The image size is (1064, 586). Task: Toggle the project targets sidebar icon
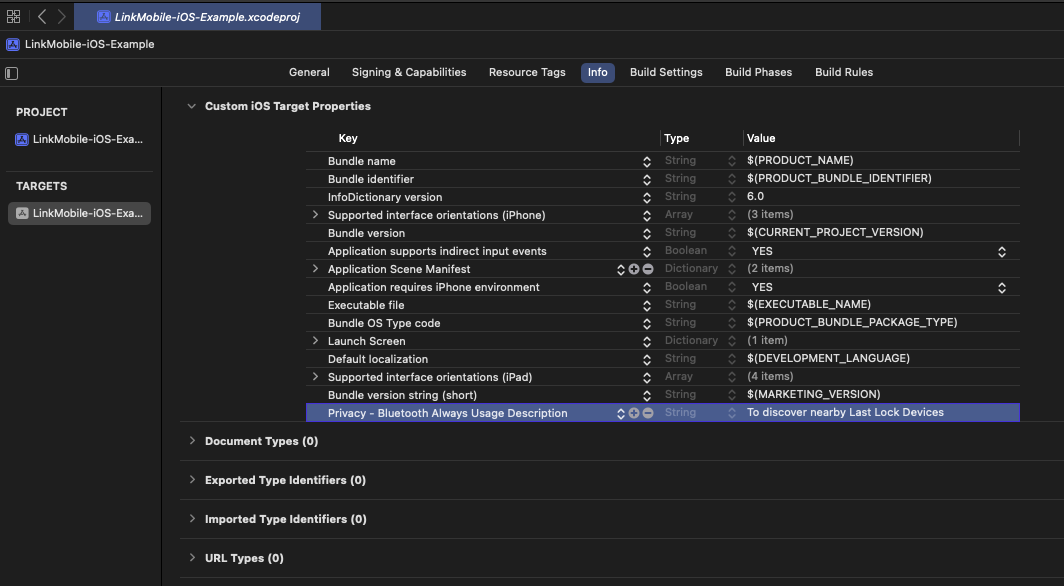(12, 73)
